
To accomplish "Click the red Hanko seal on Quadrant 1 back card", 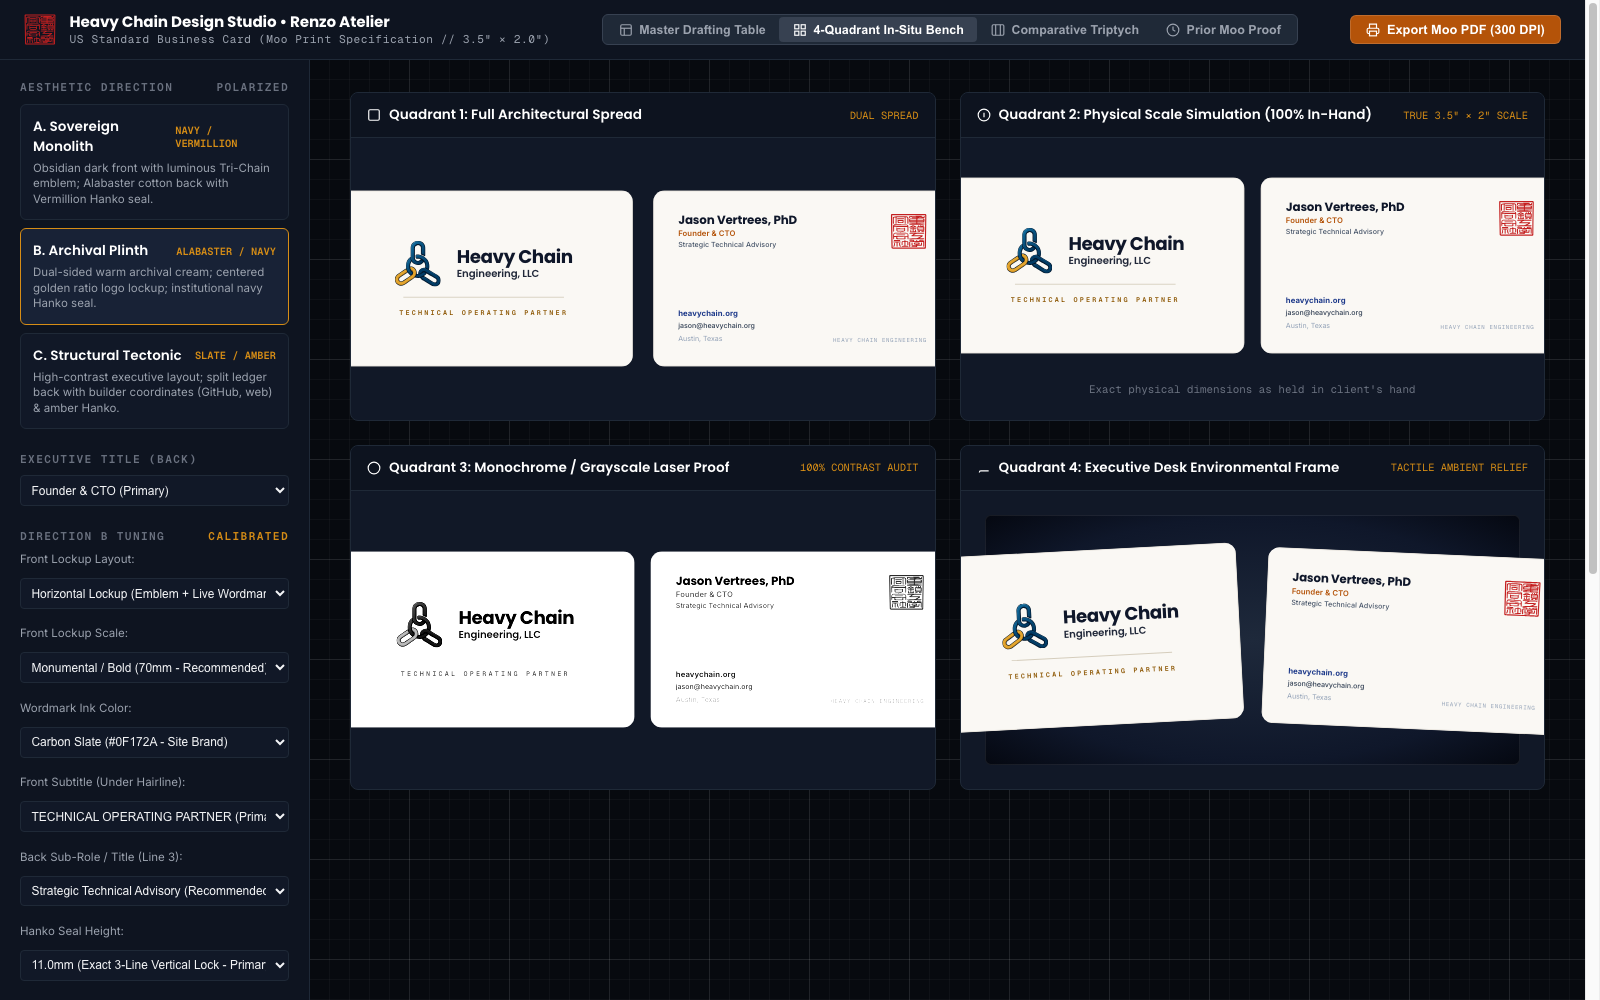I will (909, 231).
